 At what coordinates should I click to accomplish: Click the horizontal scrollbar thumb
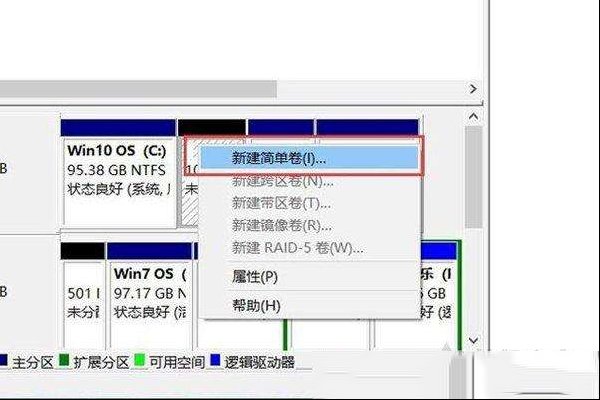(x=138, y=89)
